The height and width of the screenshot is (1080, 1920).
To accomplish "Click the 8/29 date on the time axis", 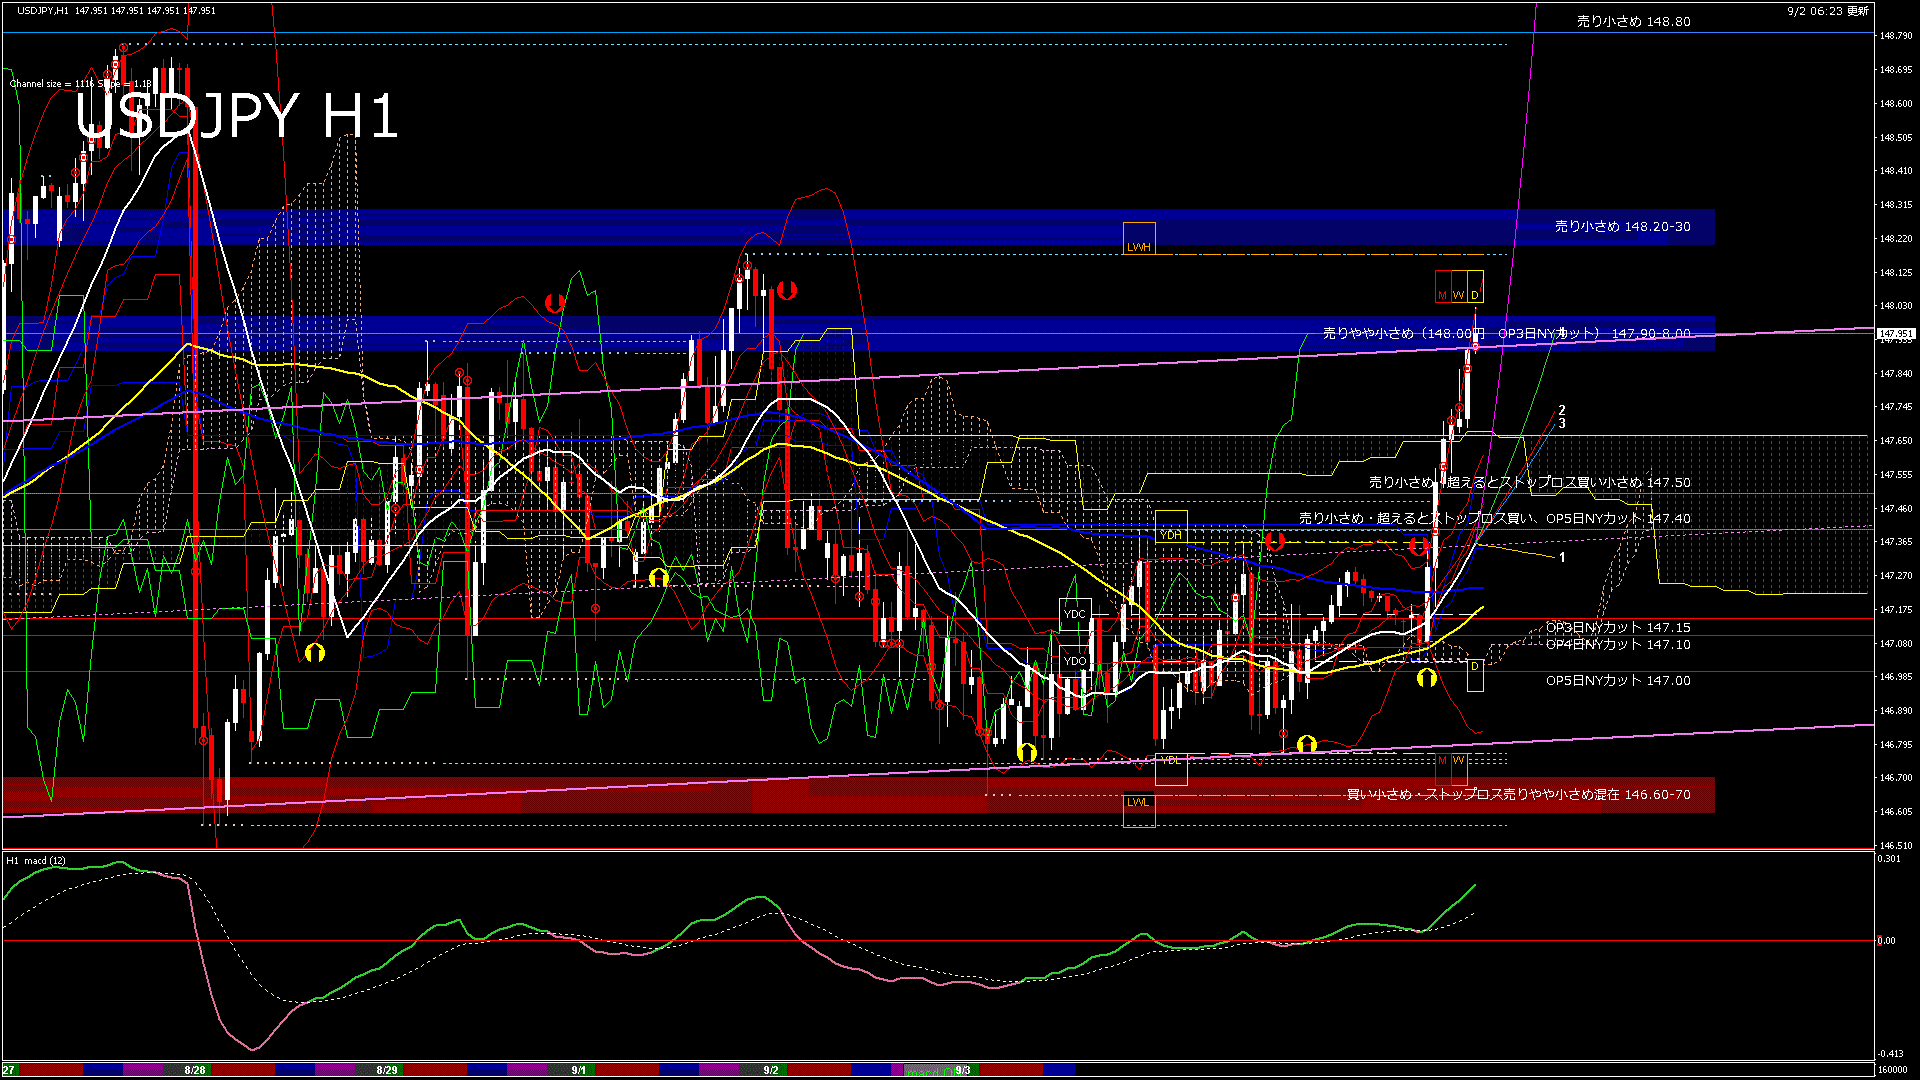I will pos(387,1070).
